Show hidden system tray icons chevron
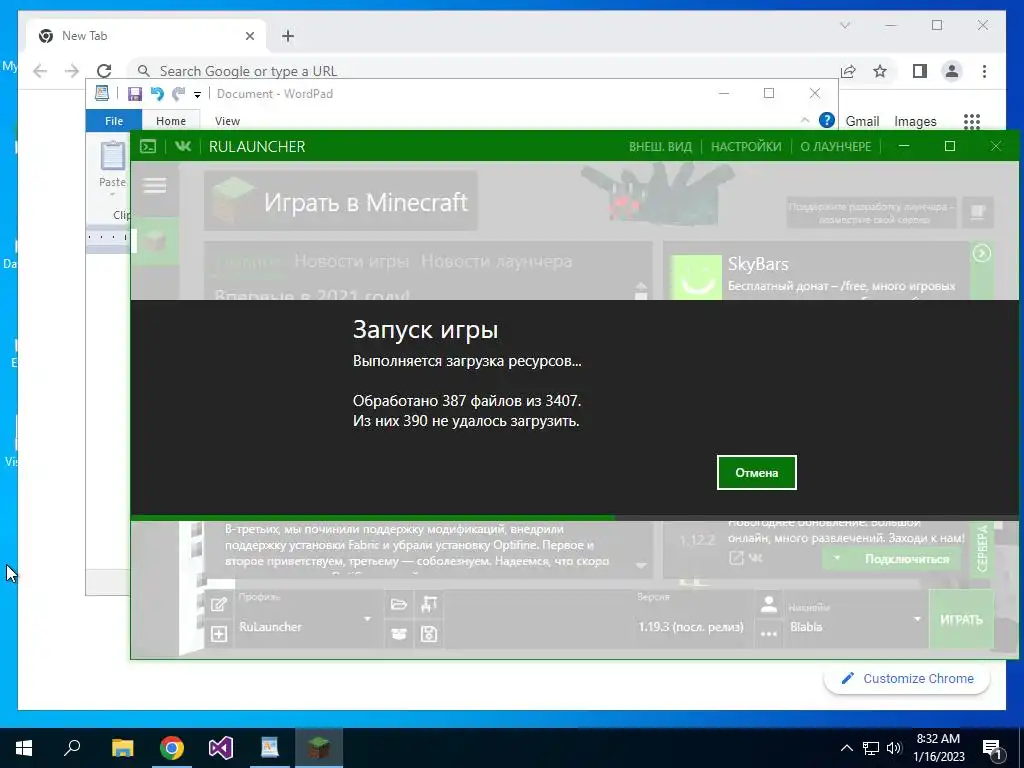The height and width of the screenshot is (768, 1024). (846, 748)
